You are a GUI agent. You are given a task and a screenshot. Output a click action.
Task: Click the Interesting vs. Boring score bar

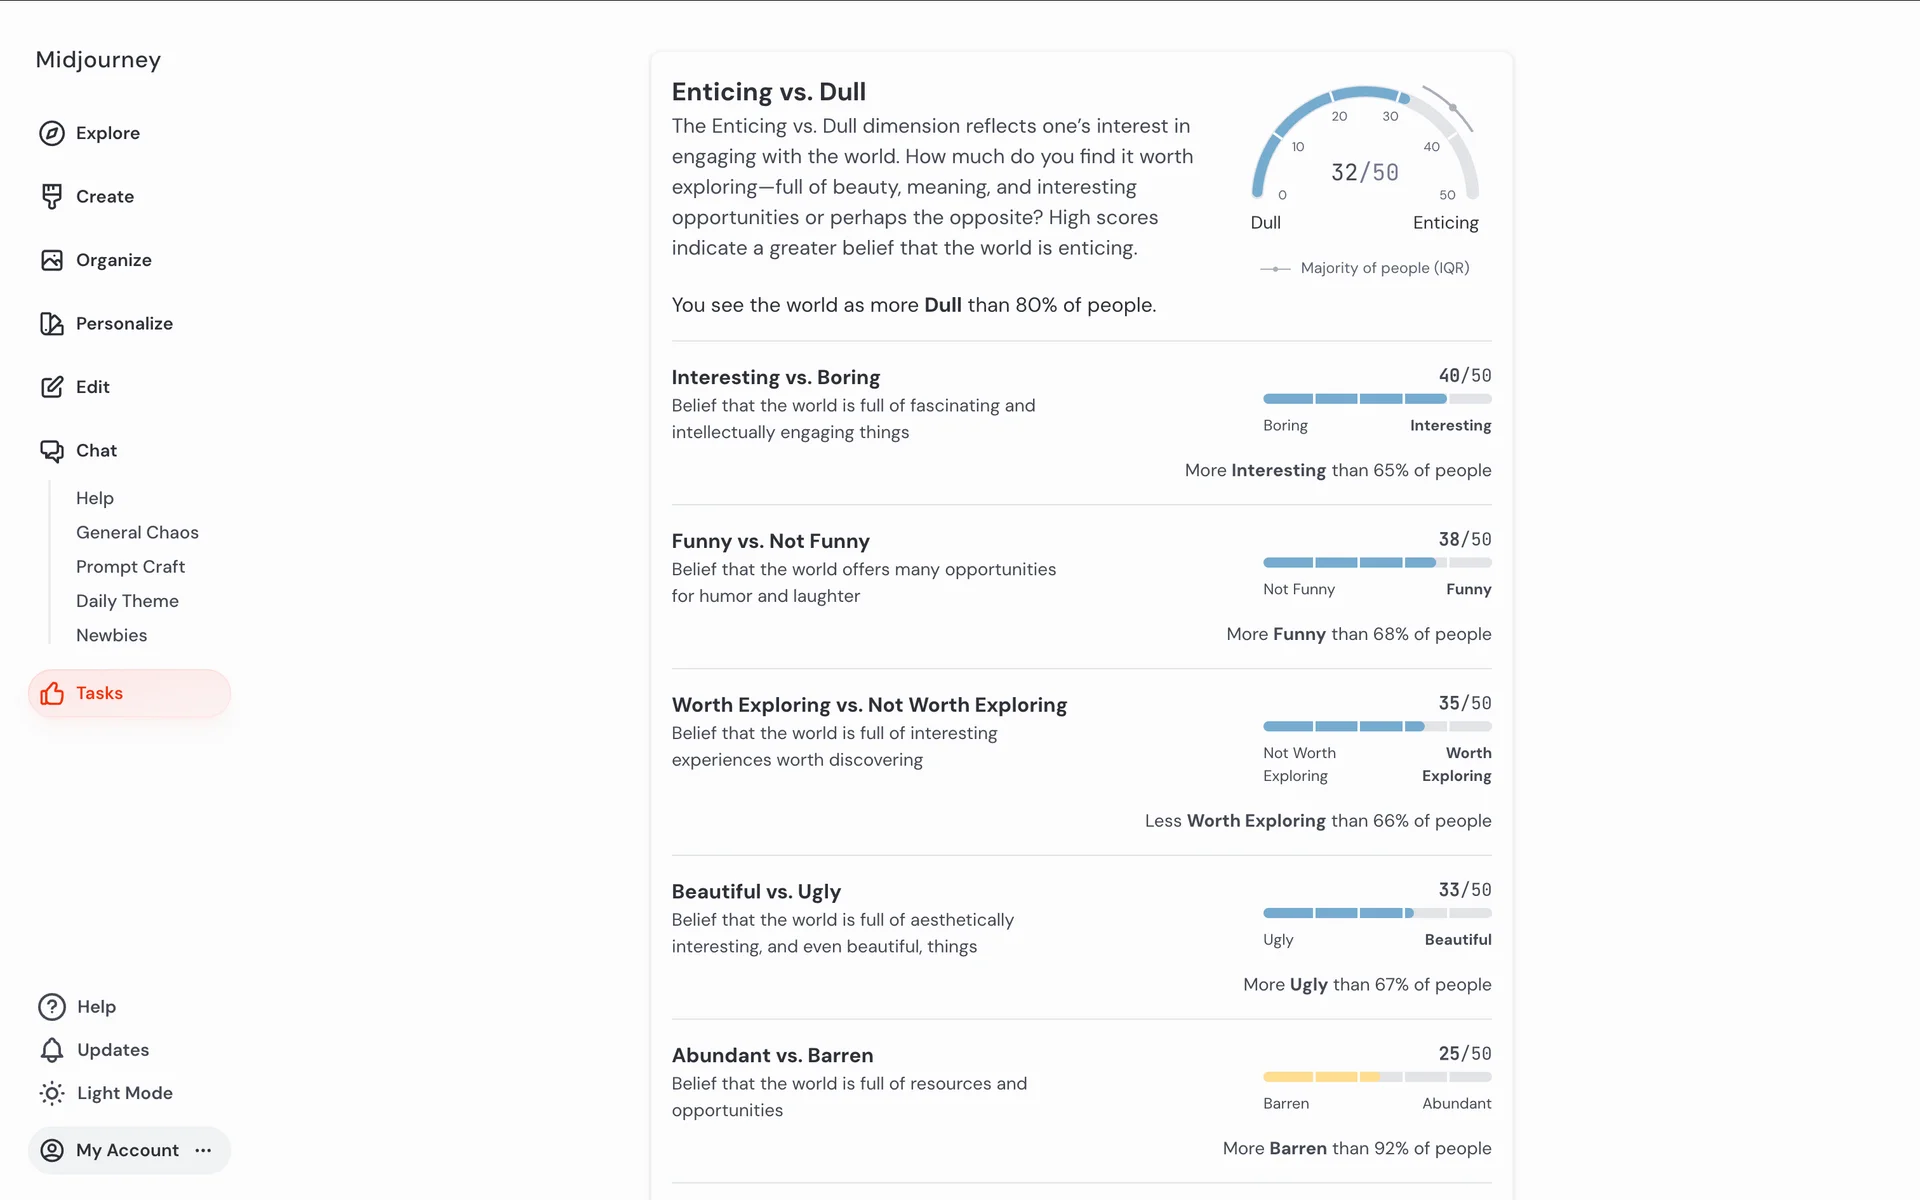(x=1377, y=399)
